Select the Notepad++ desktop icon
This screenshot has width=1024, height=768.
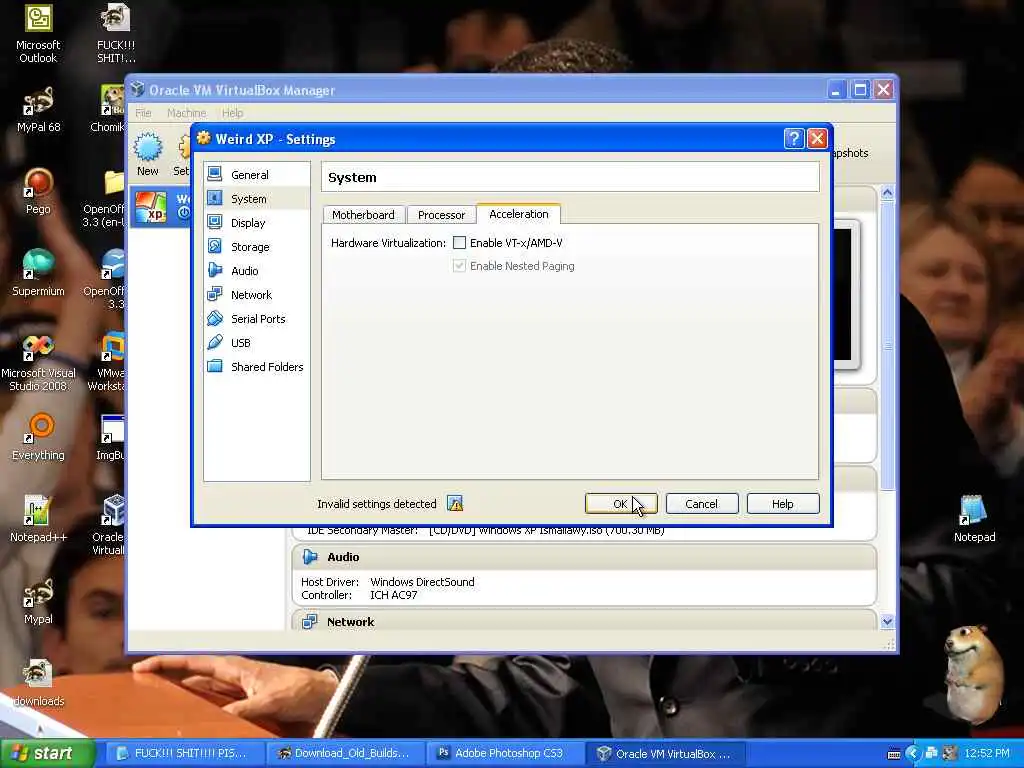[x=38, y=520]
